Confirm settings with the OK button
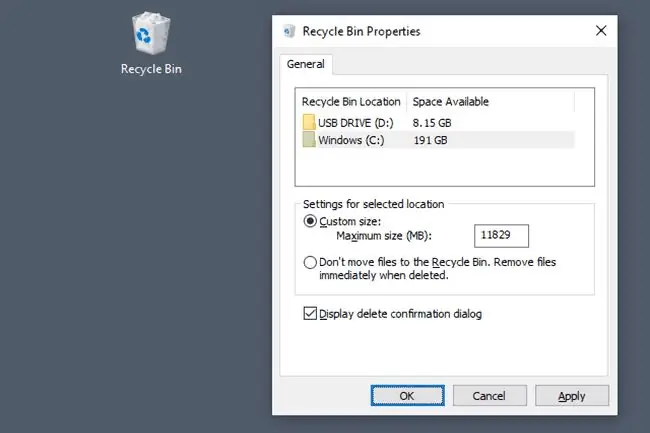The width and height of the screenshot is (650, 433). (407, 396)
